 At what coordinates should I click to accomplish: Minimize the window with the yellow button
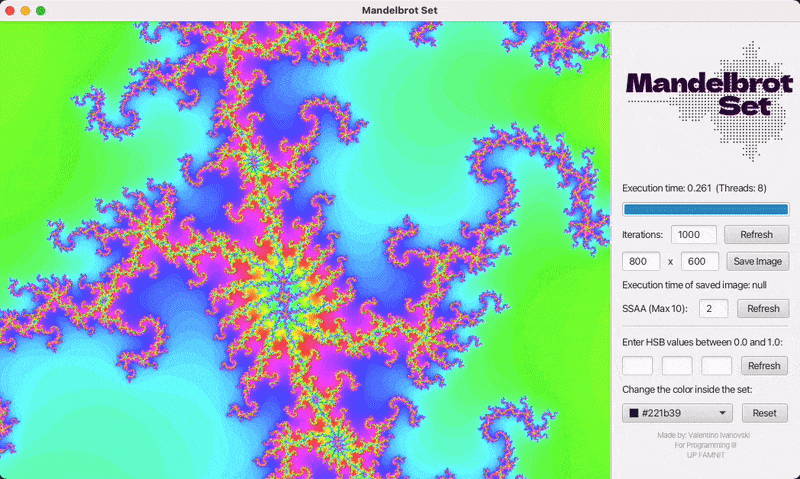click(x=25, y=11)
